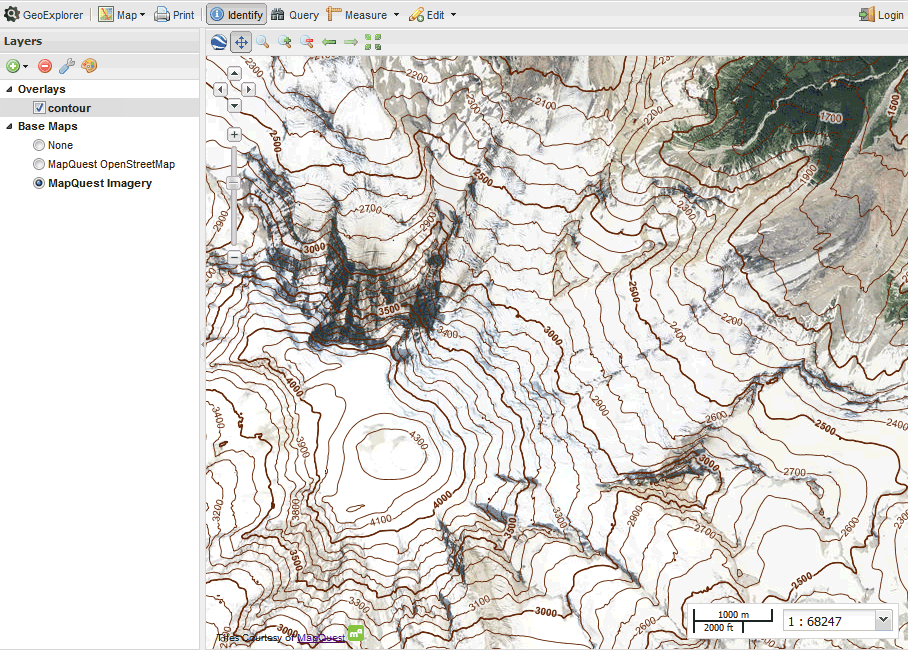Activate the Zoom Out magnifier tool
The height and width of the screenshot is (650, 908).
(309, 42)
